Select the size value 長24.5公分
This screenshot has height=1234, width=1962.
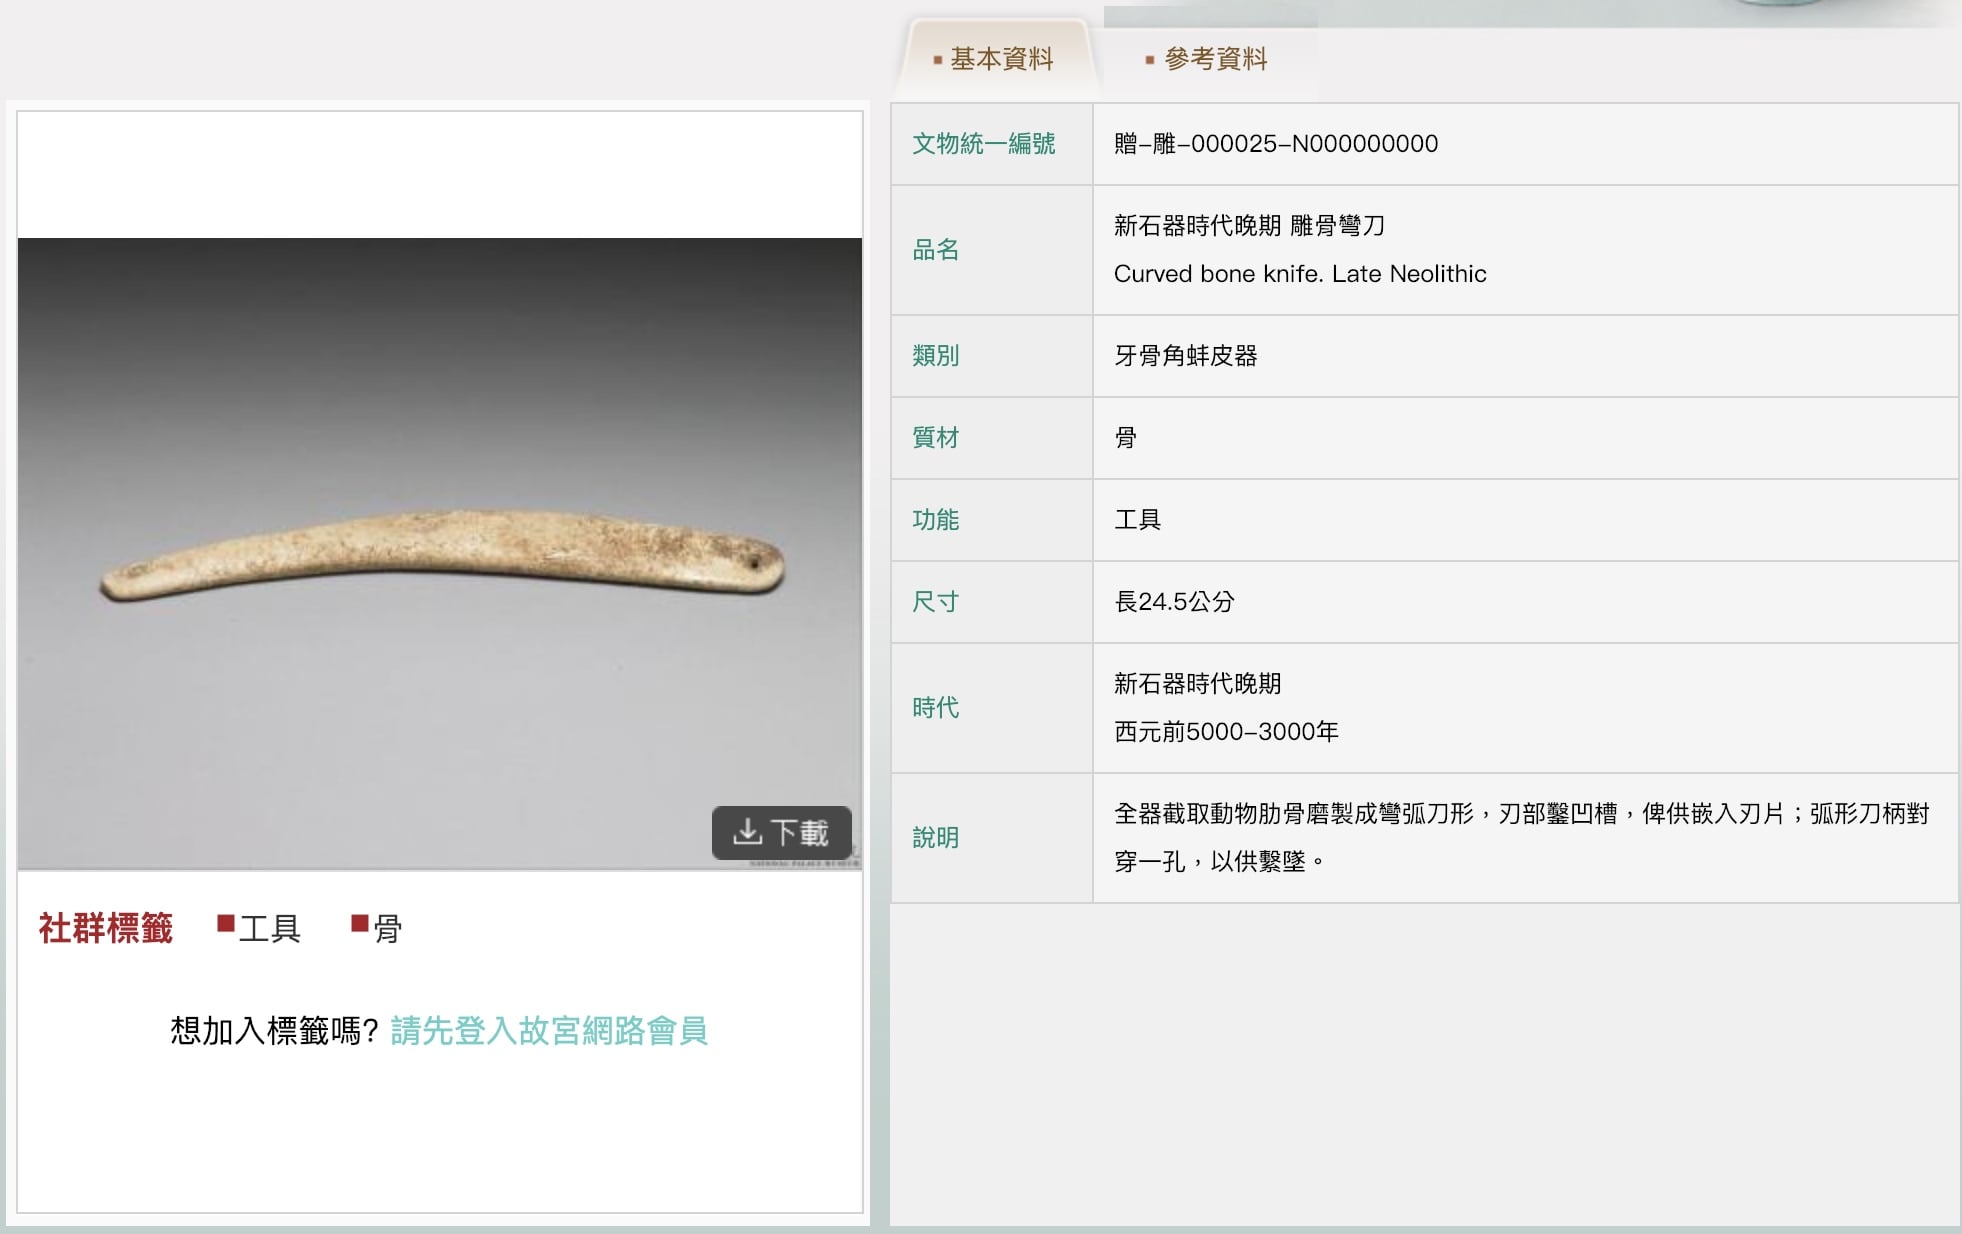[x=1174, y=602]
